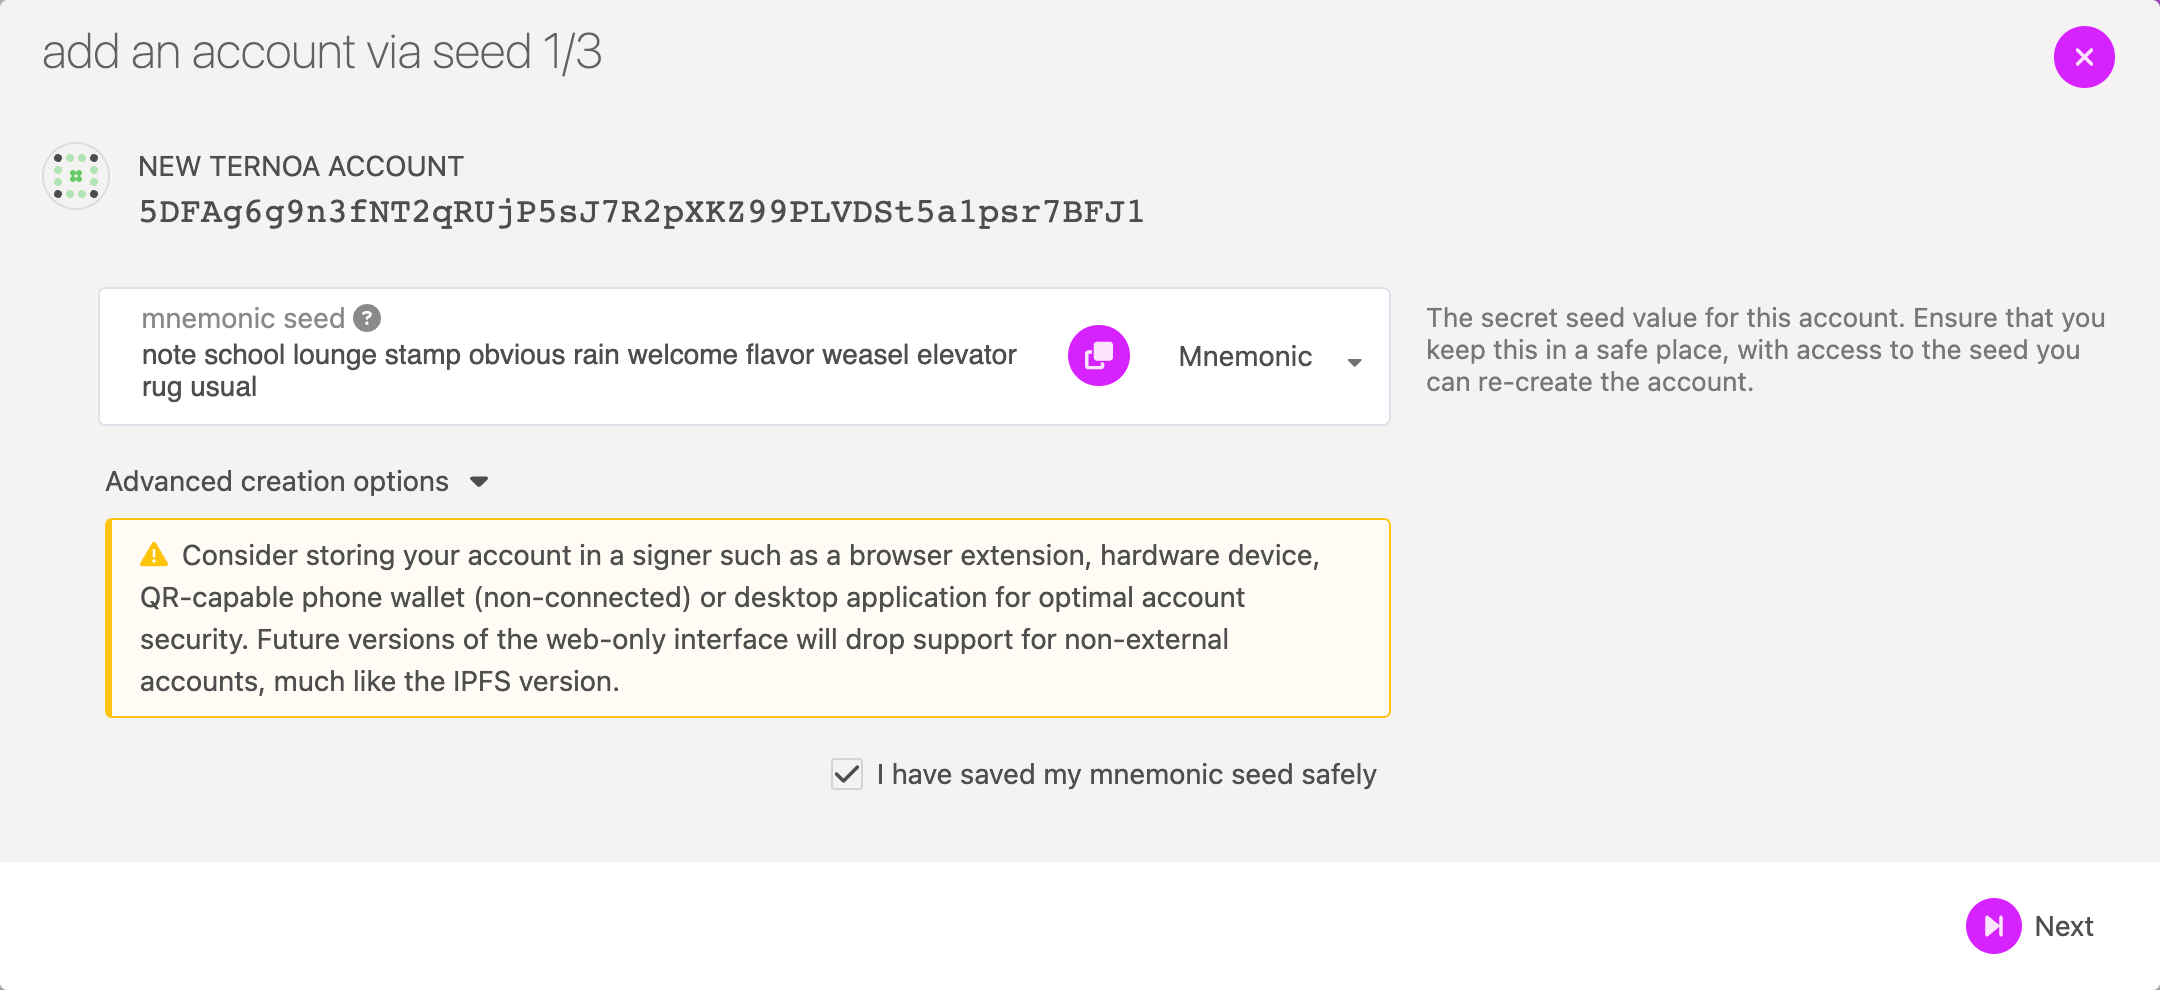Copy the mnemonic seed to clipboard
This screenshot has width=2160, height=990.
point(1099,355)
